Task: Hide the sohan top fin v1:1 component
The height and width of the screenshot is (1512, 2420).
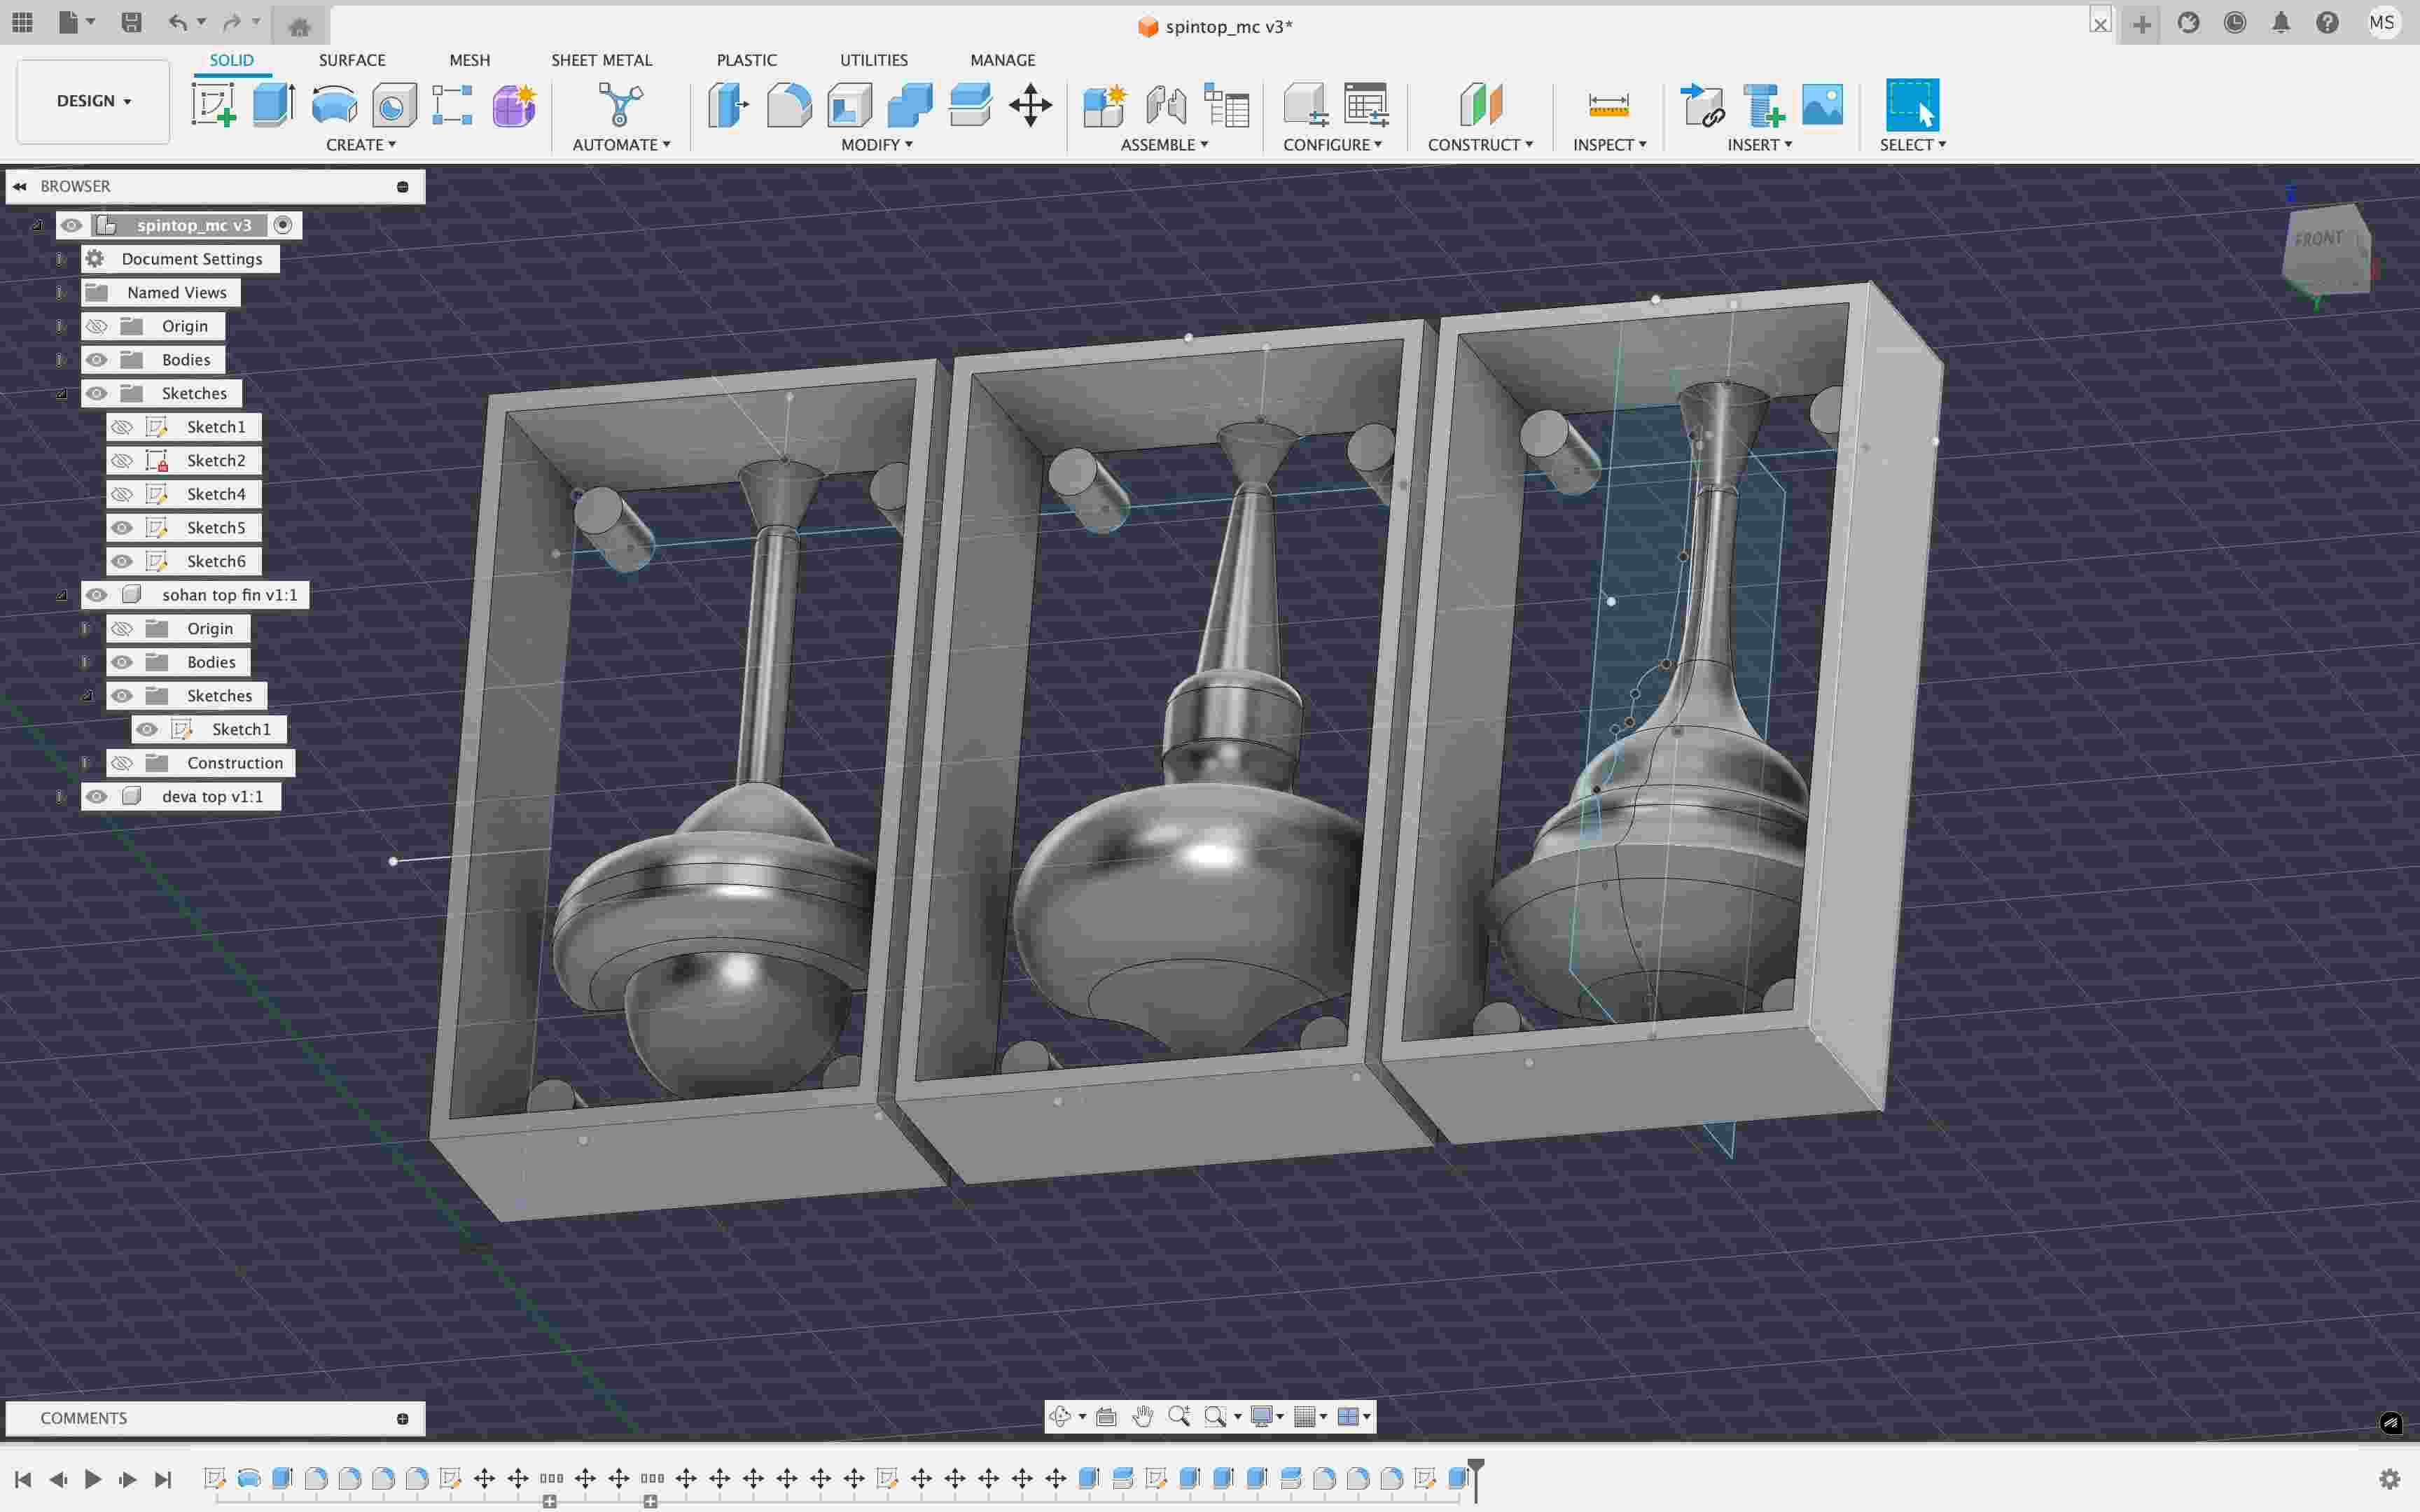Action: (x=96, y=595)
